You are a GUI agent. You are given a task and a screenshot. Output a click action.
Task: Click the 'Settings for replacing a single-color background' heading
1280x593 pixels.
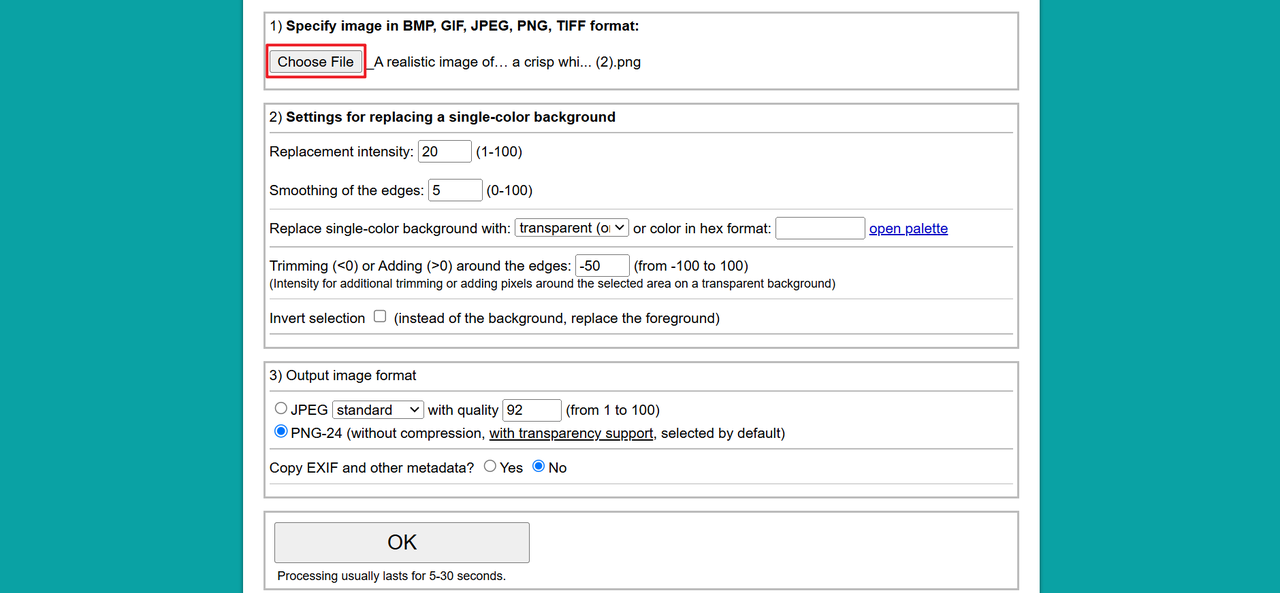450,117
